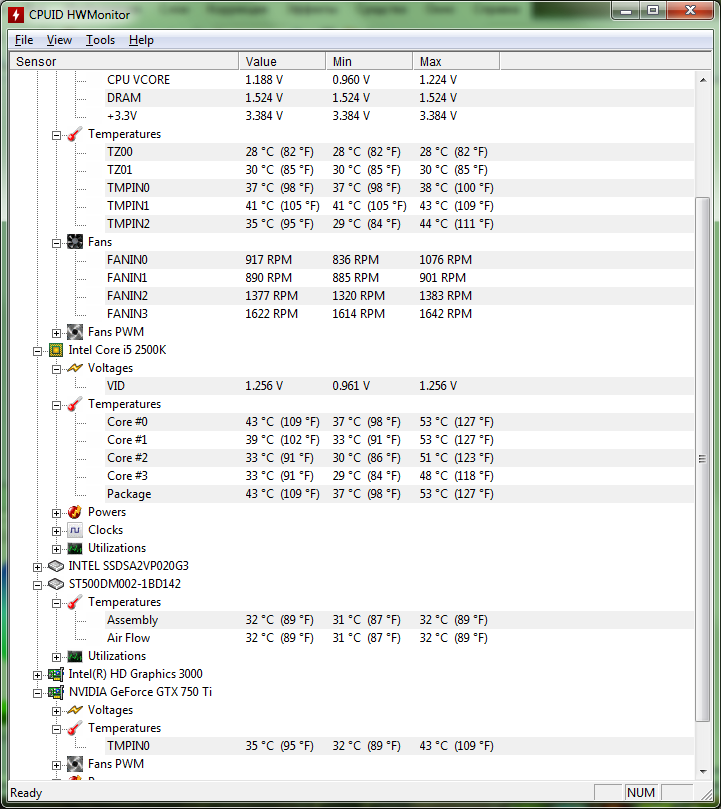Click the GTX 750 Ti Temperatures thermometer icon
721x809 pixels.
(x=75, y=728)
